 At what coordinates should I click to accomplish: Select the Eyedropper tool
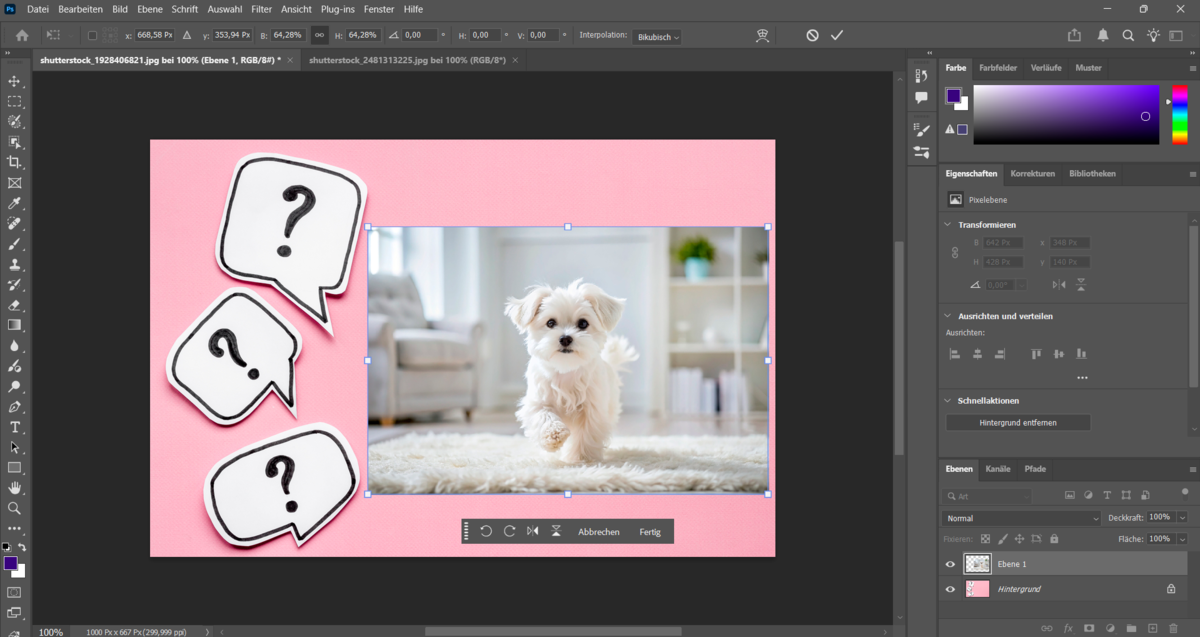[x=14, y=203]
